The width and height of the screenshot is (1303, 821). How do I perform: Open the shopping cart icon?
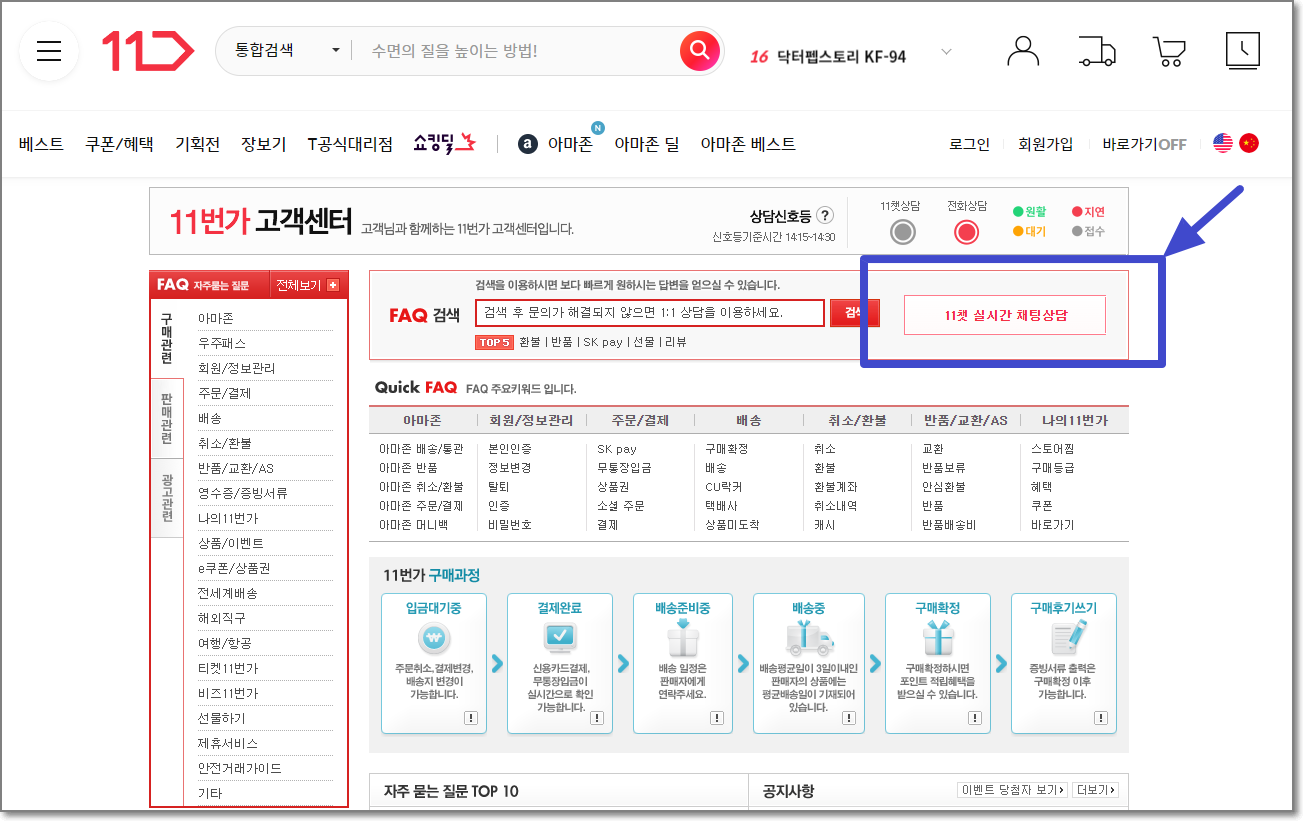point(1169,51)
